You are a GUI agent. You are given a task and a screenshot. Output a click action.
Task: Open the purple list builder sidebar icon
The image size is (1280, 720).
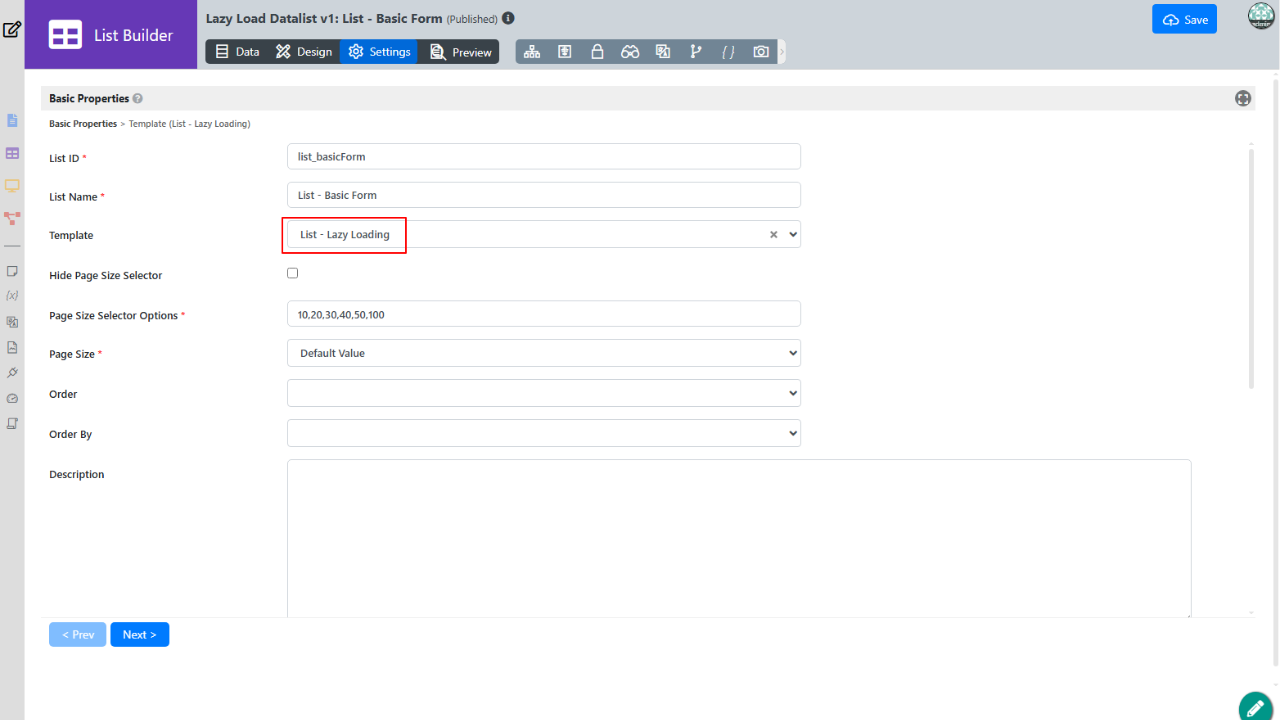pos(12,153)
